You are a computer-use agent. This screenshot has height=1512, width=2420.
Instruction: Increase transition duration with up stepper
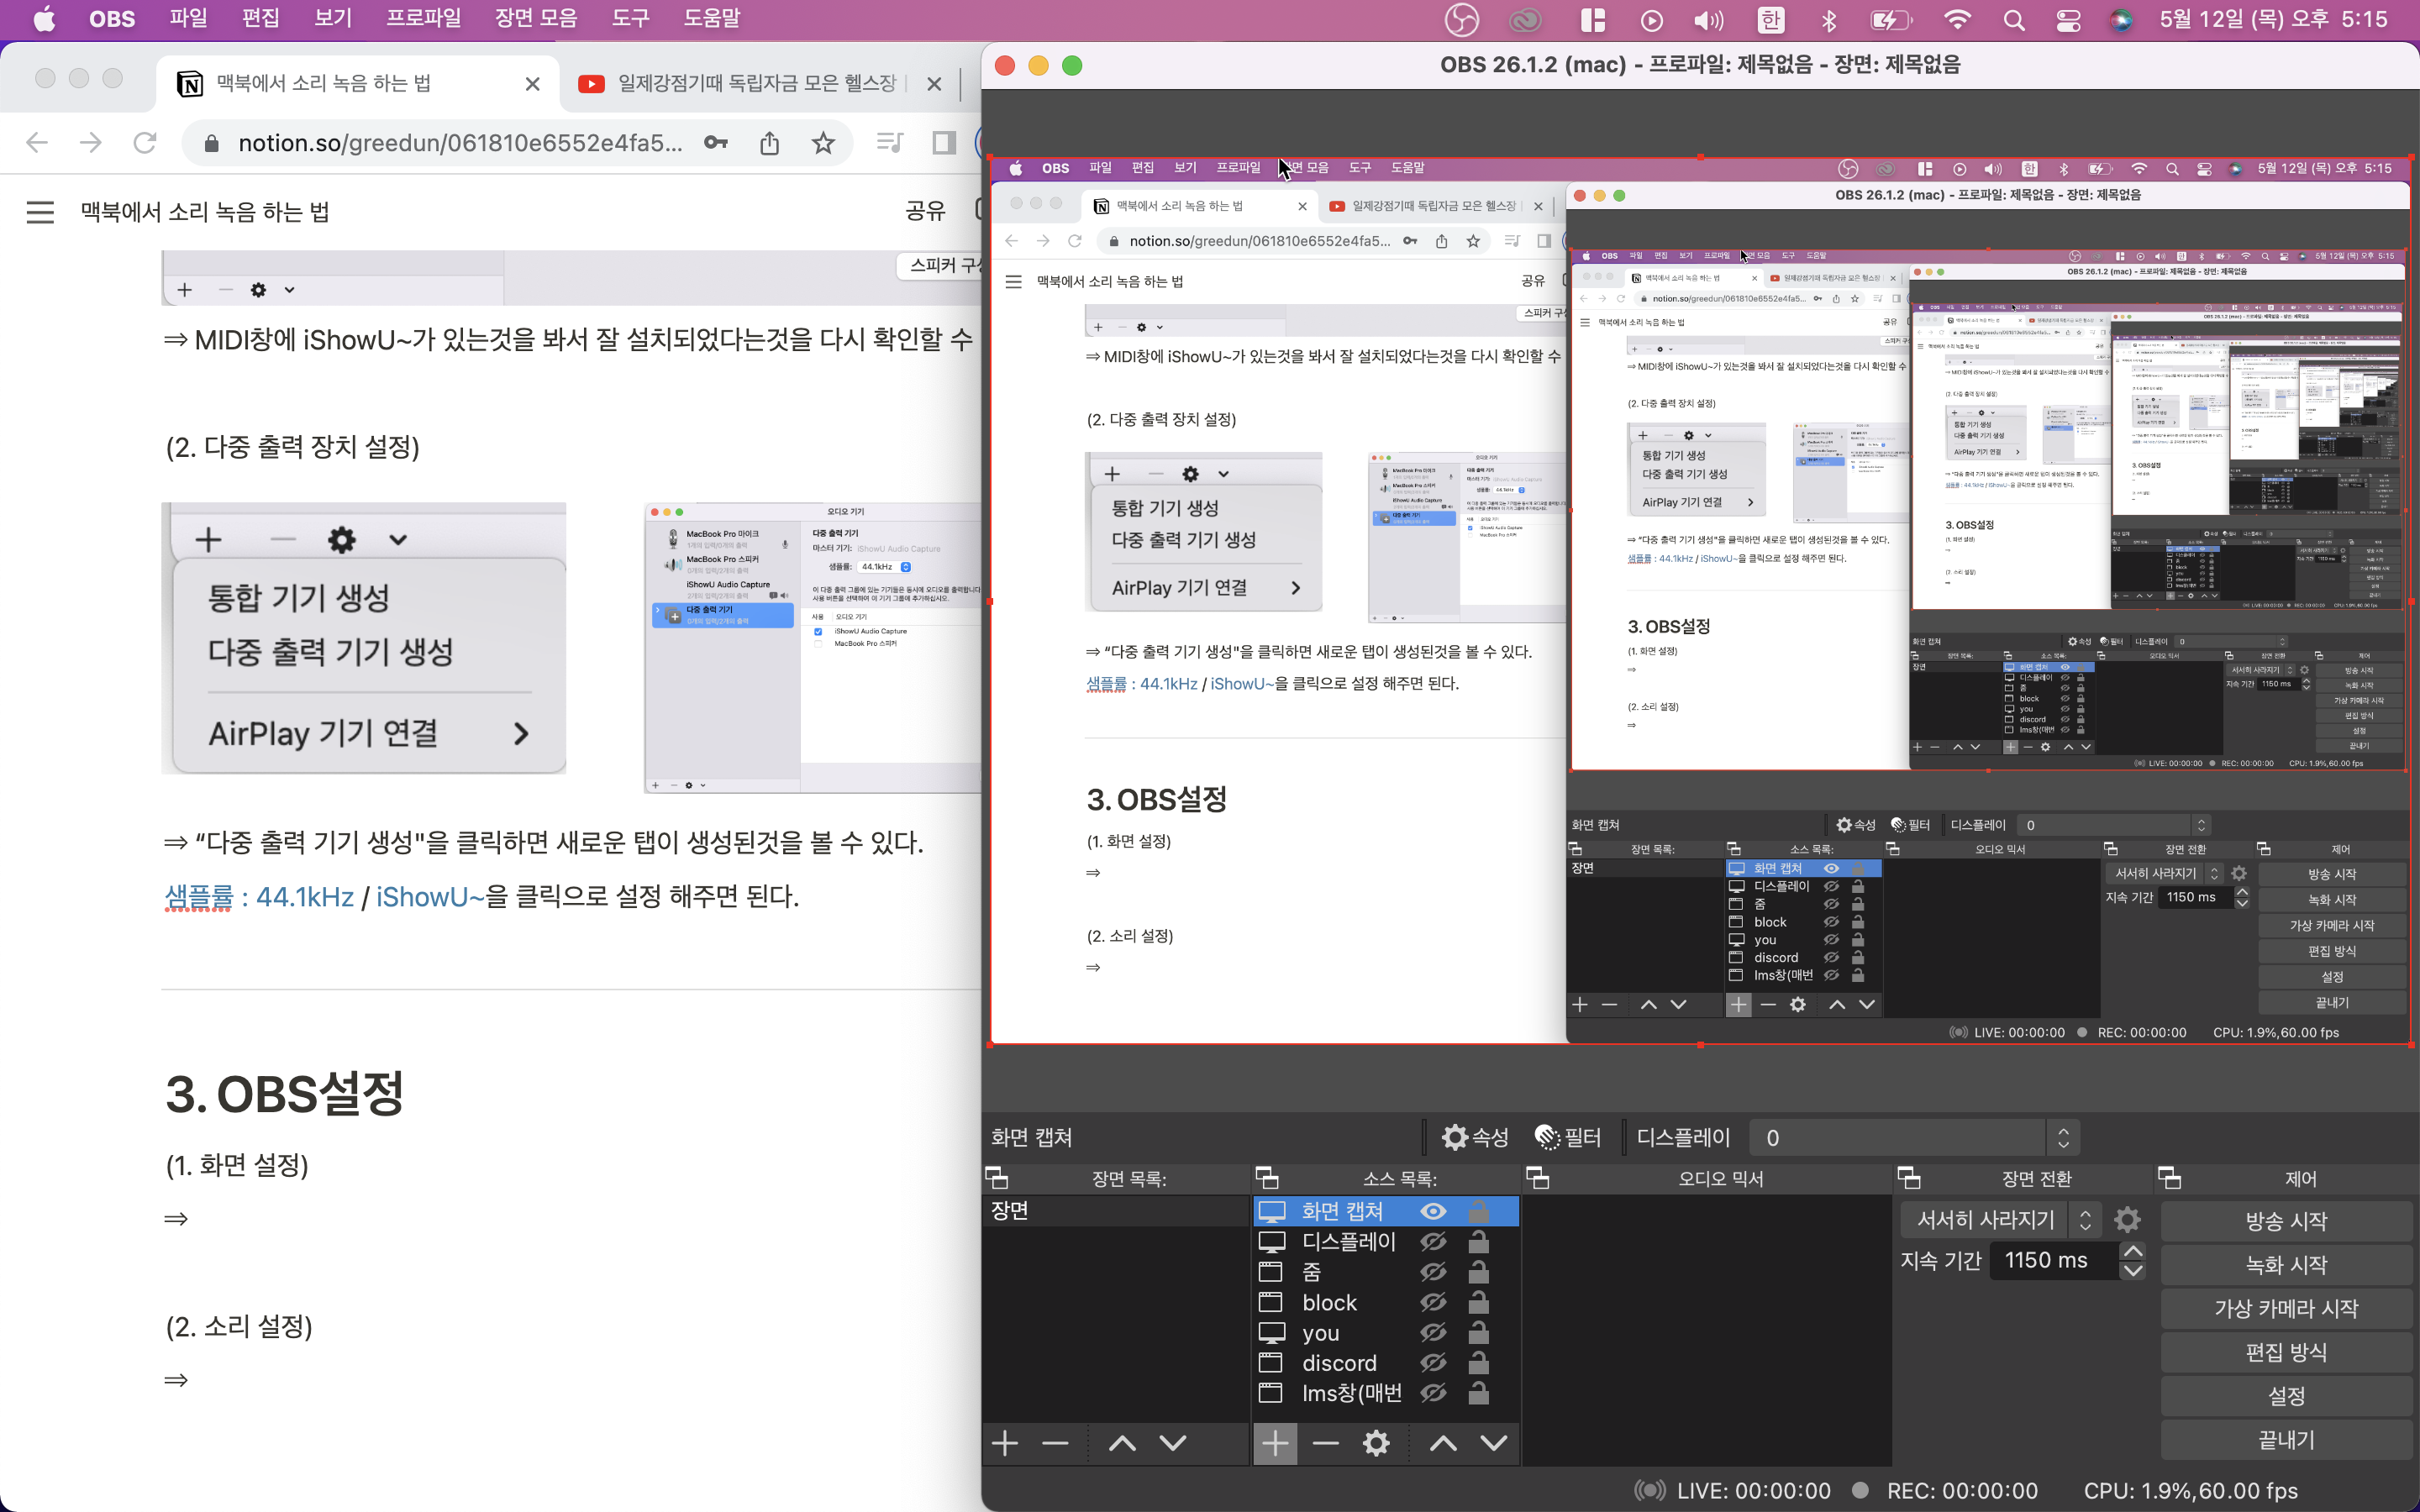2133,1251
